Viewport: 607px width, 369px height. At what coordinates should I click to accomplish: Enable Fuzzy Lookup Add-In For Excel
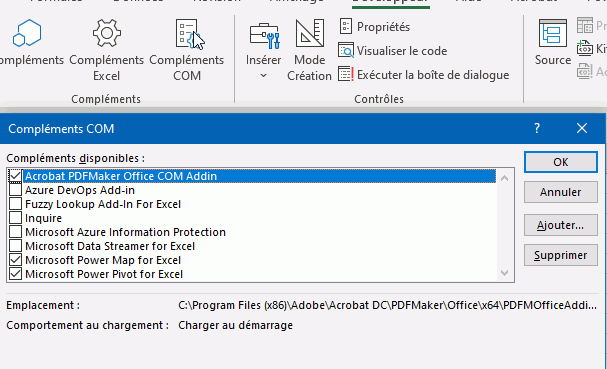[x=15, y=204]
